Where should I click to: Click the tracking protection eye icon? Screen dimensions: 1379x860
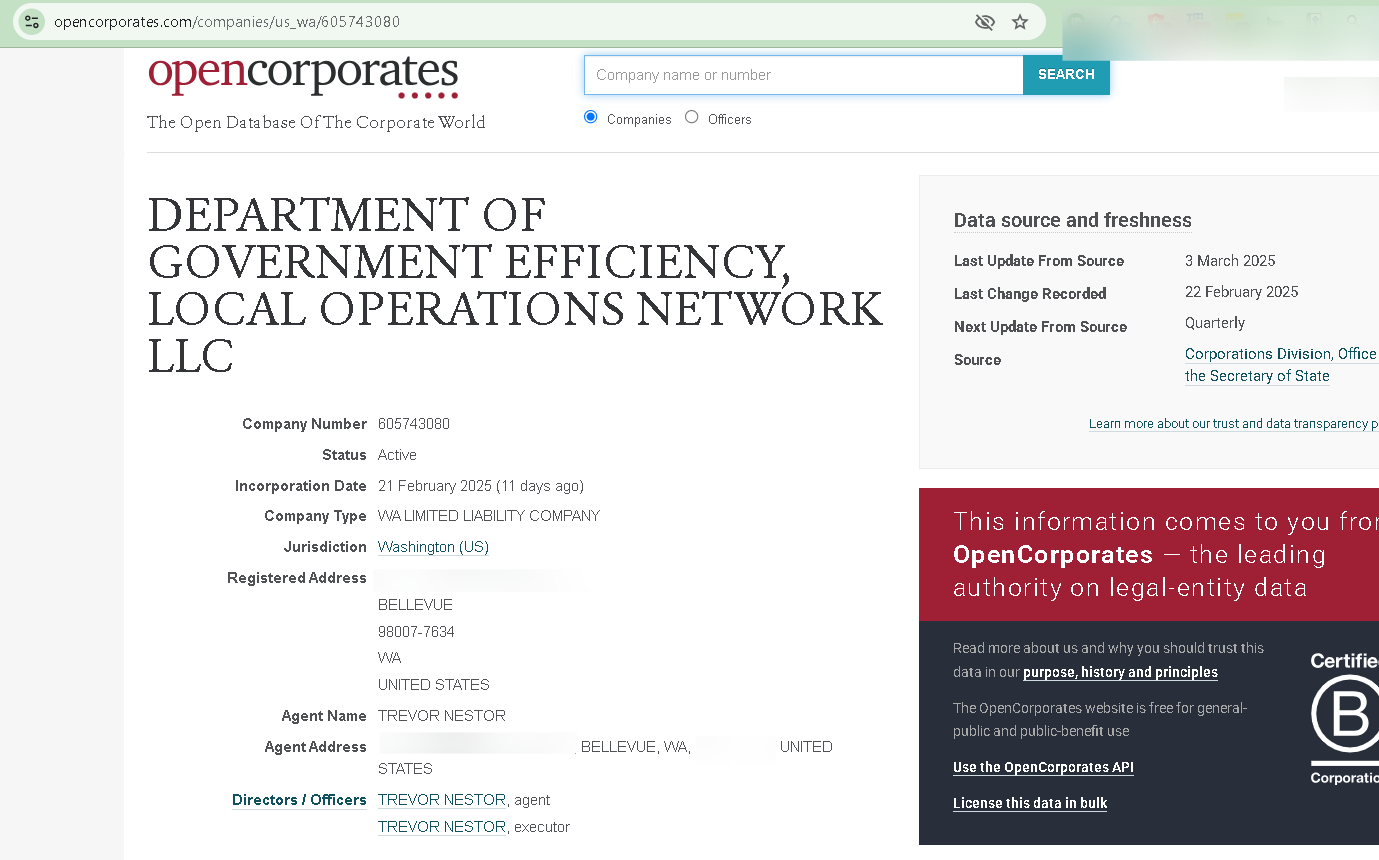985,22
